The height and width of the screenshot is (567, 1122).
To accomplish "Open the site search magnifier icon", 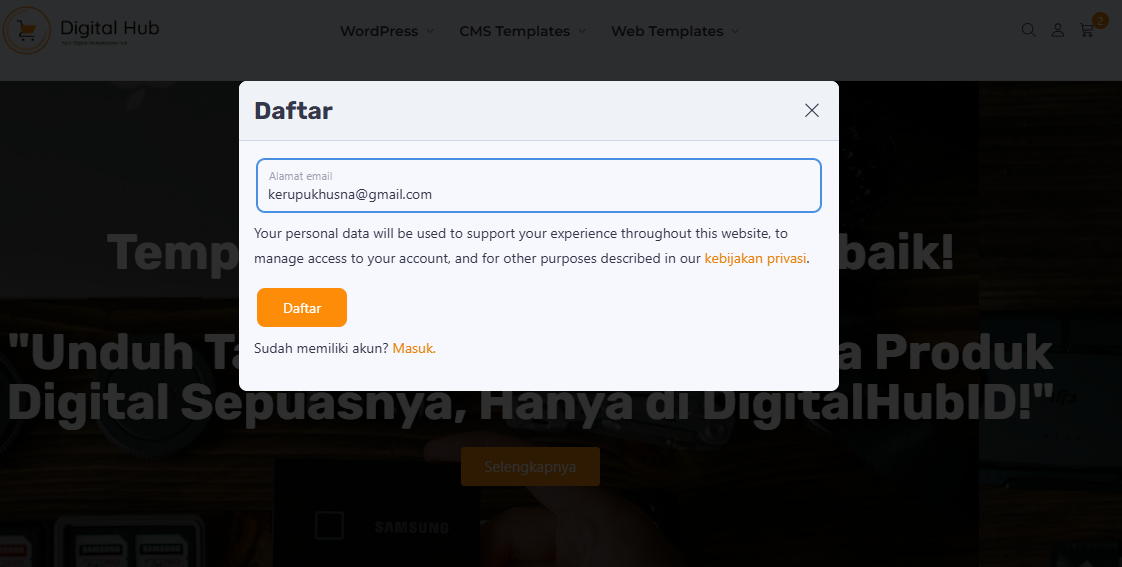I will pos(1028,30).
